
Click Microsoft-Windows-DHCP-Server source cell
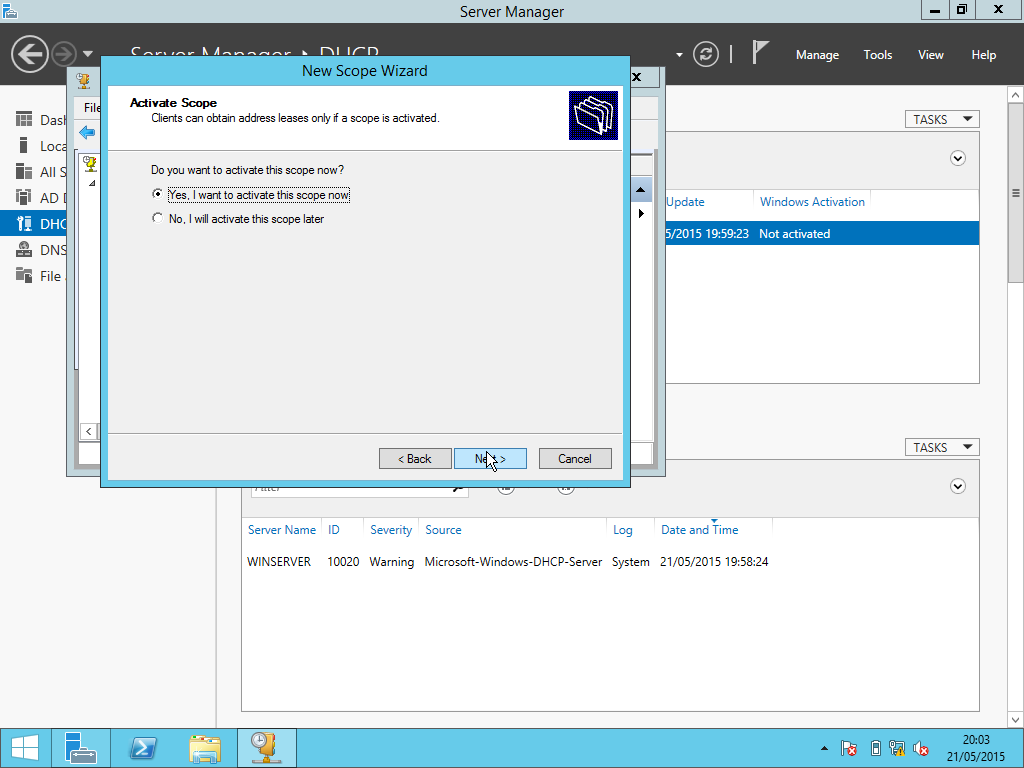pos(513,562)
